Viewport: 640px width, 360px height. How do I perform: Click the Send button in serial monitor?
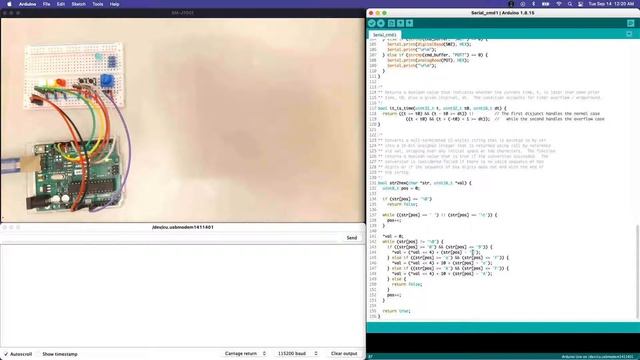coord(352,238)
